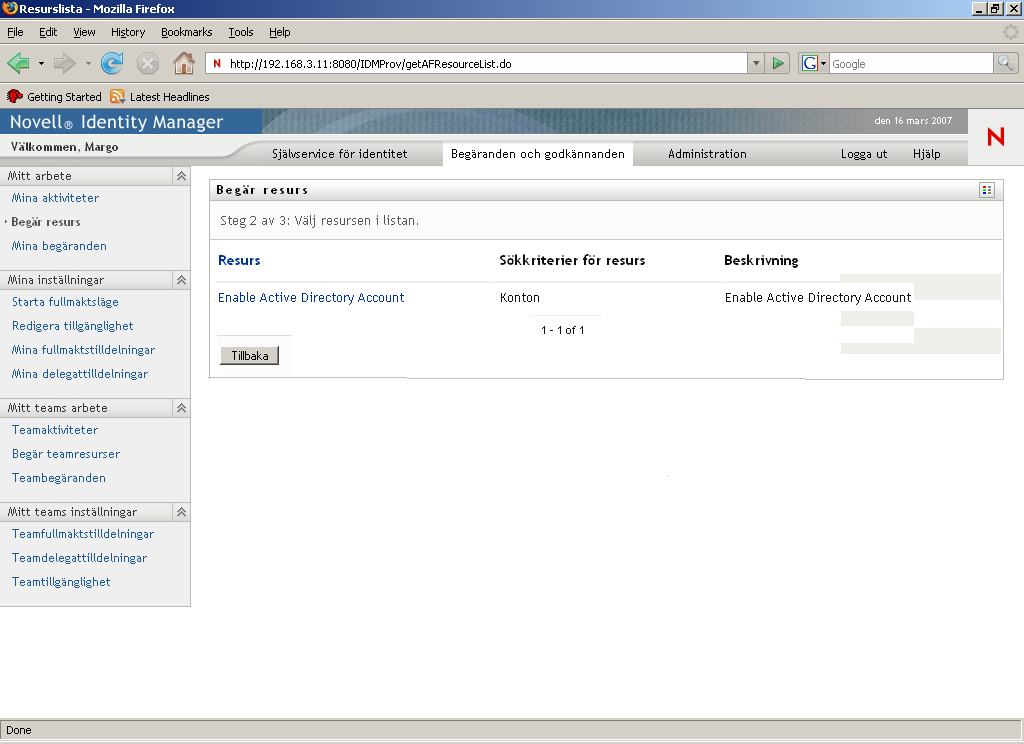The image size is (1024, 744).
Task: Click the Google search input field
Action: click(911, 63)
